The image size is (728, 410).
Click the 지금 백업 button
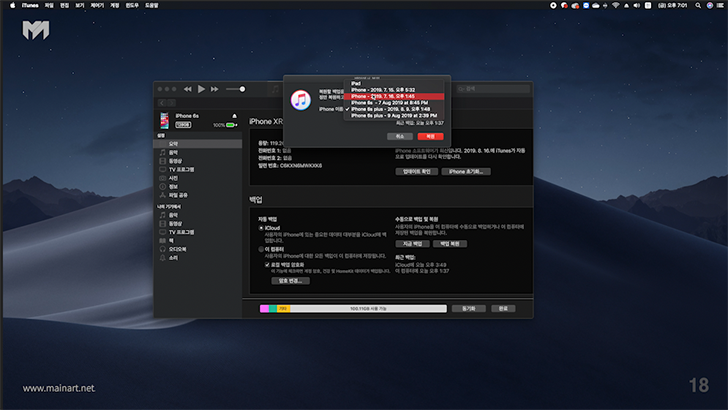412,244
